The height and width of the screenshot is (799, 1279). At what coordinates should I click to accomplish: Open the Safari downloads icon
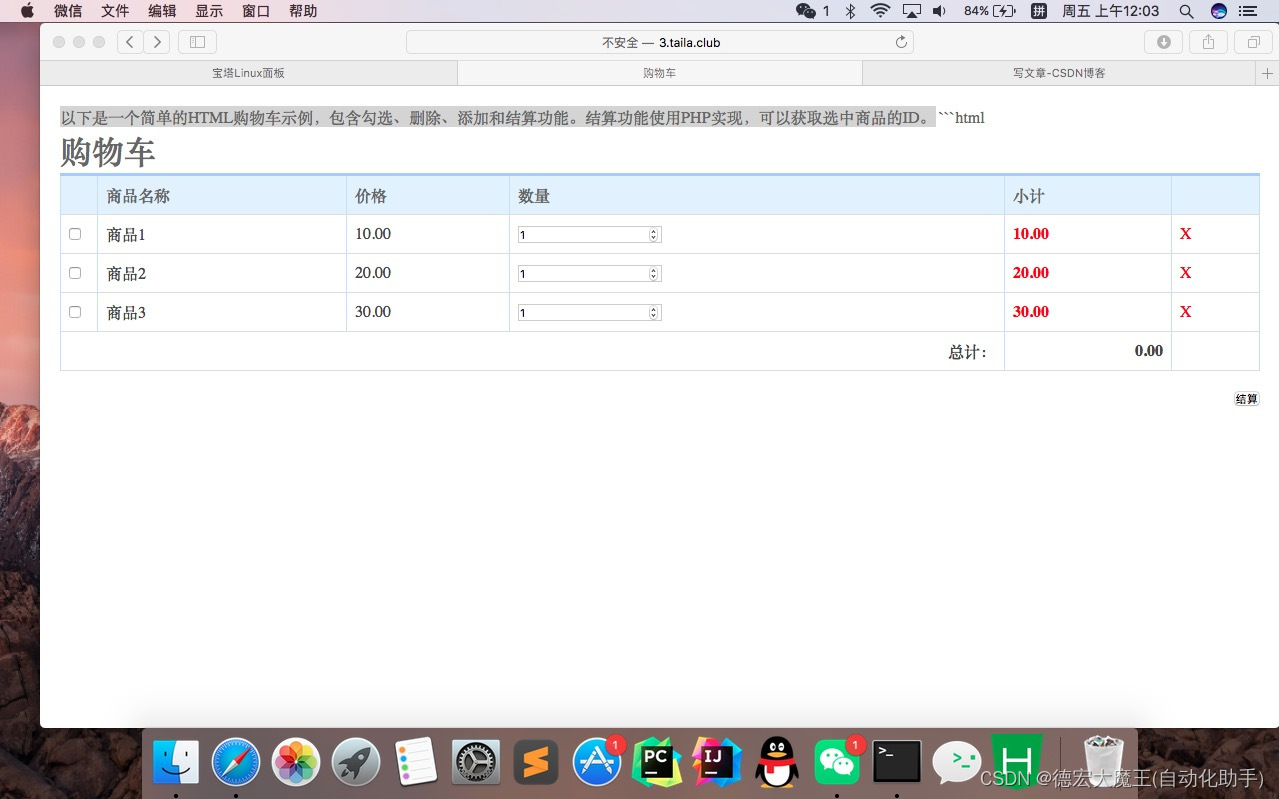(x=1163, y=42)
